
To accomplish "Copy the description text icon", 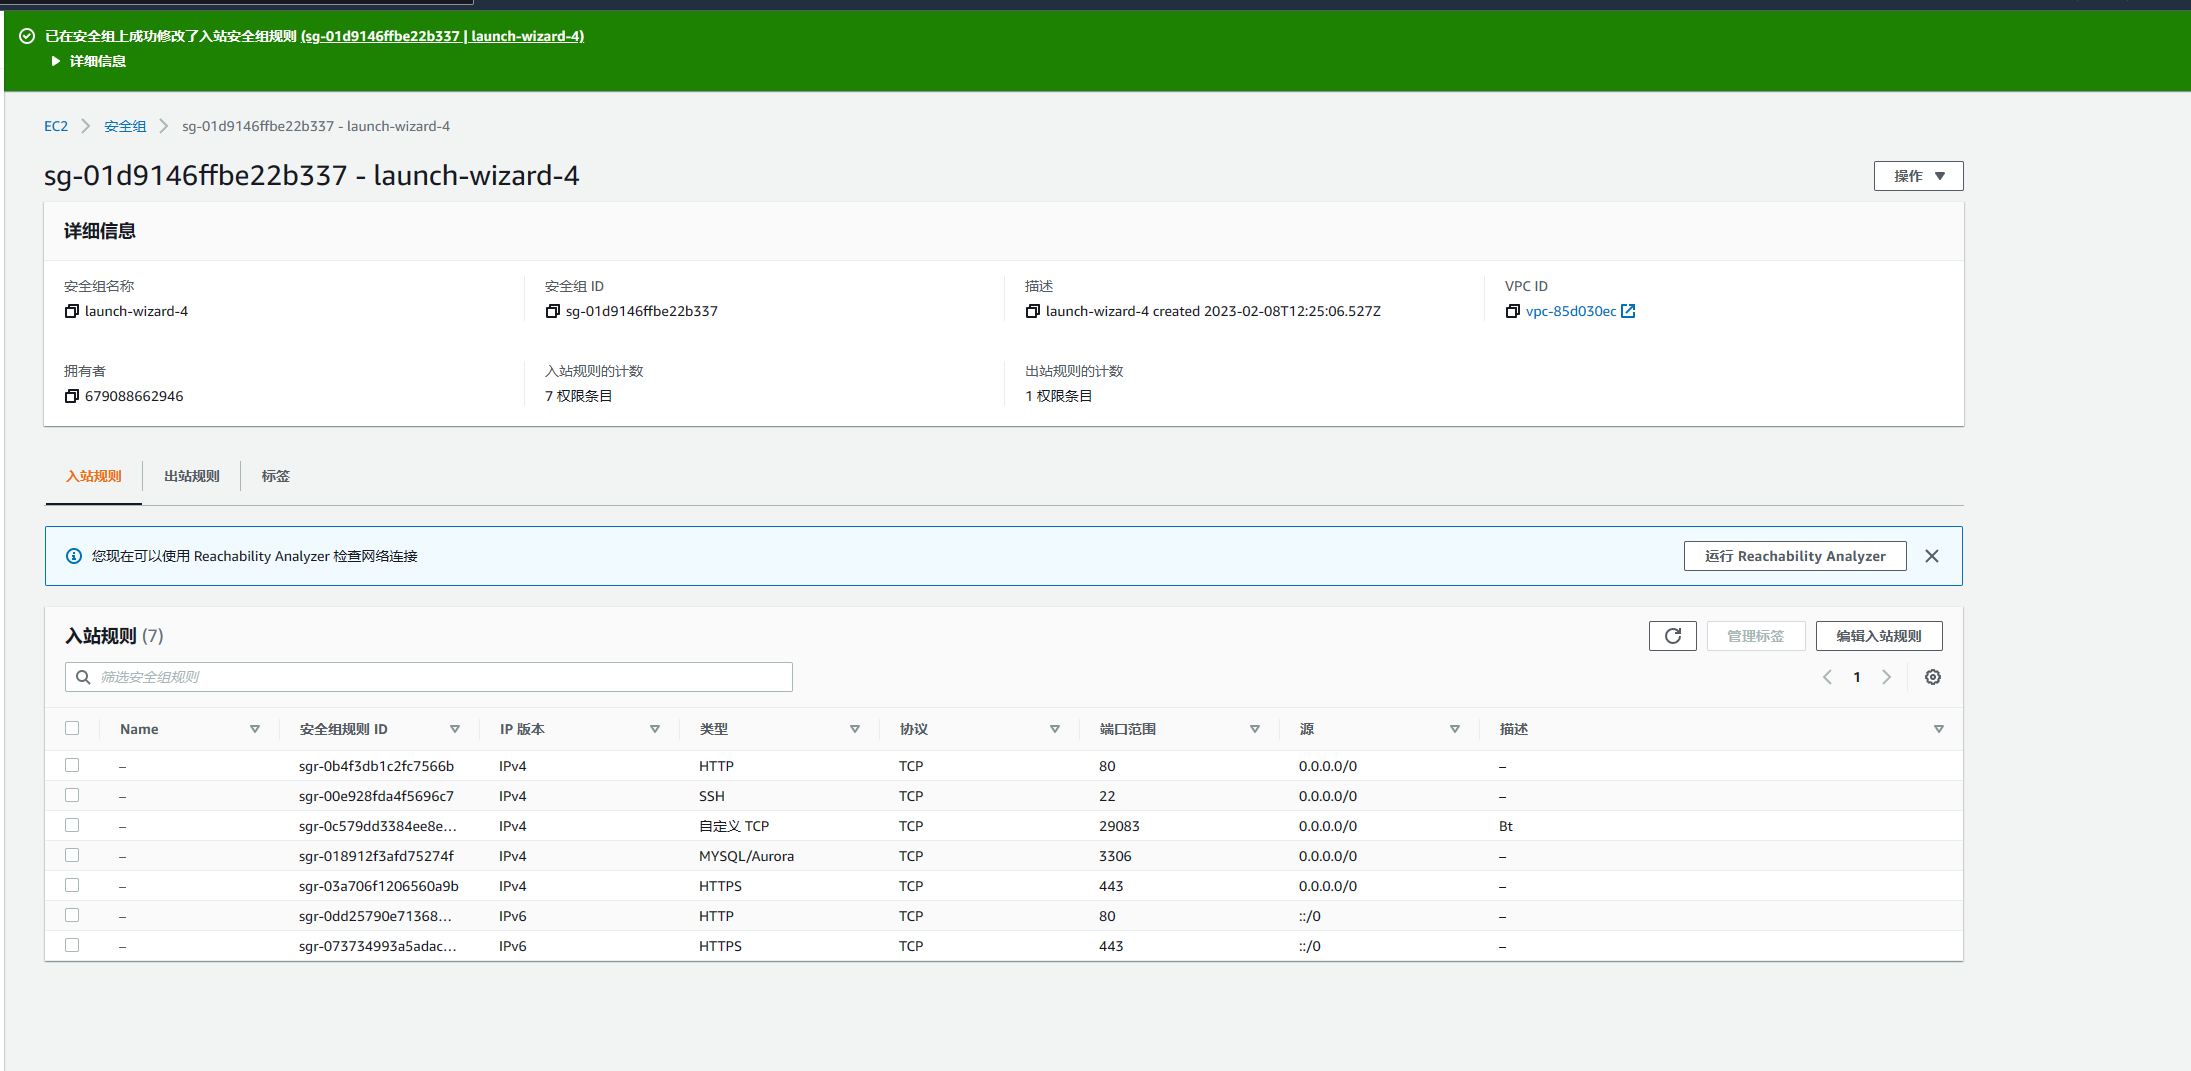I will [1032, 311].
